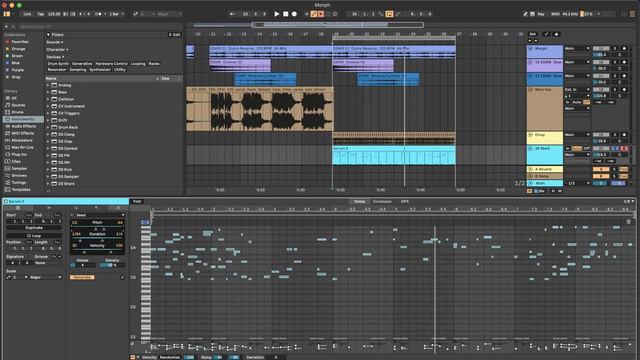This screenshot has width=640, height=360.
Task: Click the orange Generate button
Action: 82,277
